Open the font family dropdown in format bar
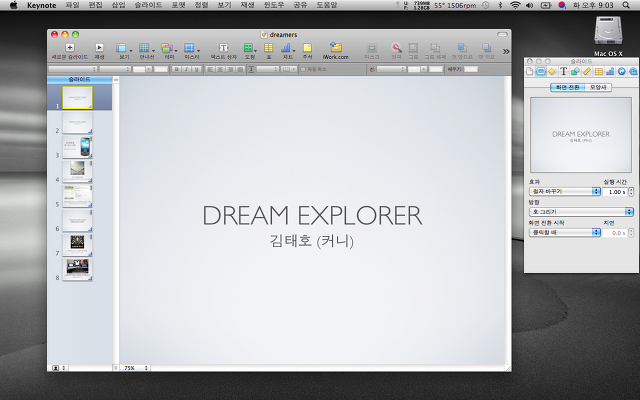 coord(73,69)
